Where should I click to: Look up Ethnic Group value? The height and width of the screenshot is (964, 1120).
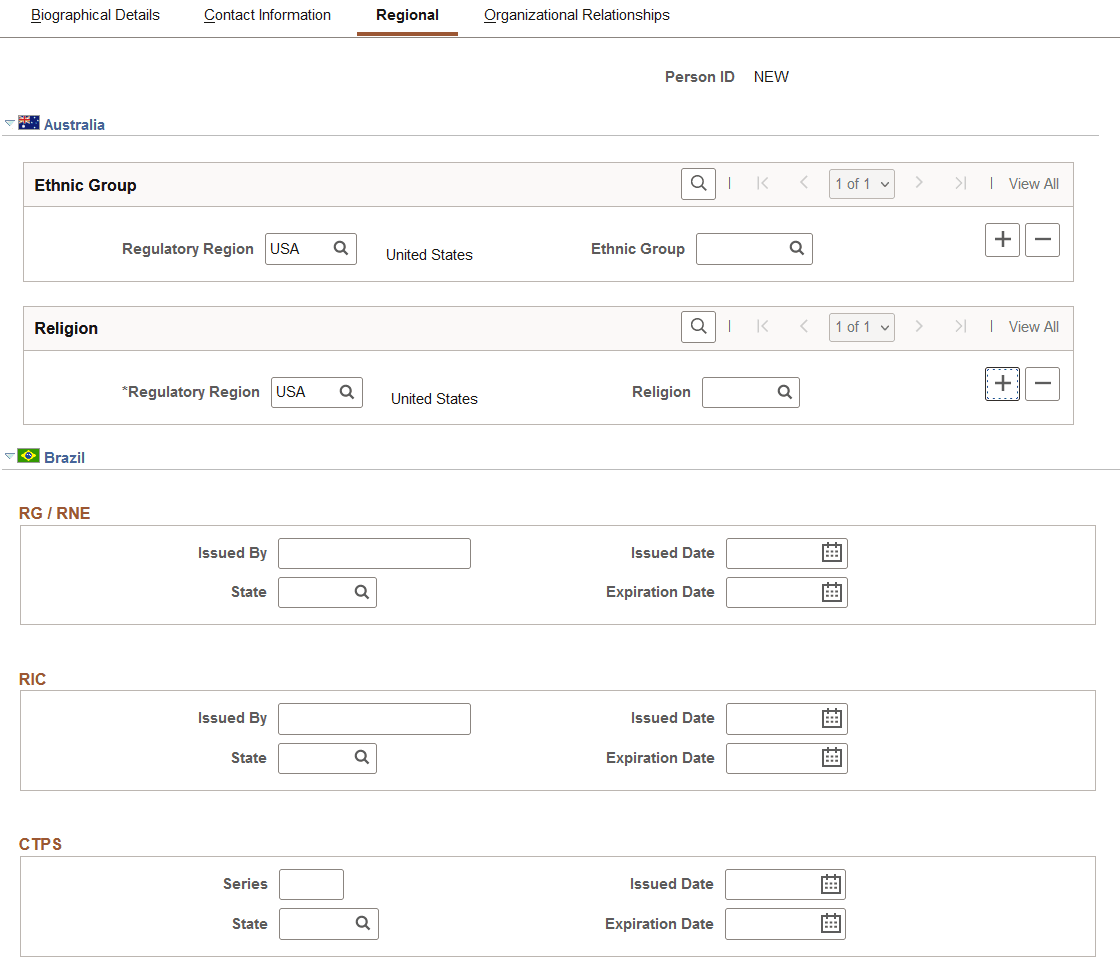(796, 248)
